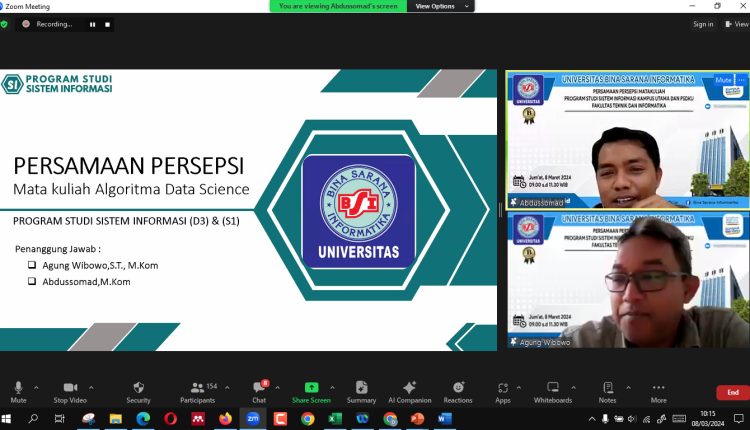Expand chat options arrow beside Chat

pyautogui.click(x=277, y=387)
